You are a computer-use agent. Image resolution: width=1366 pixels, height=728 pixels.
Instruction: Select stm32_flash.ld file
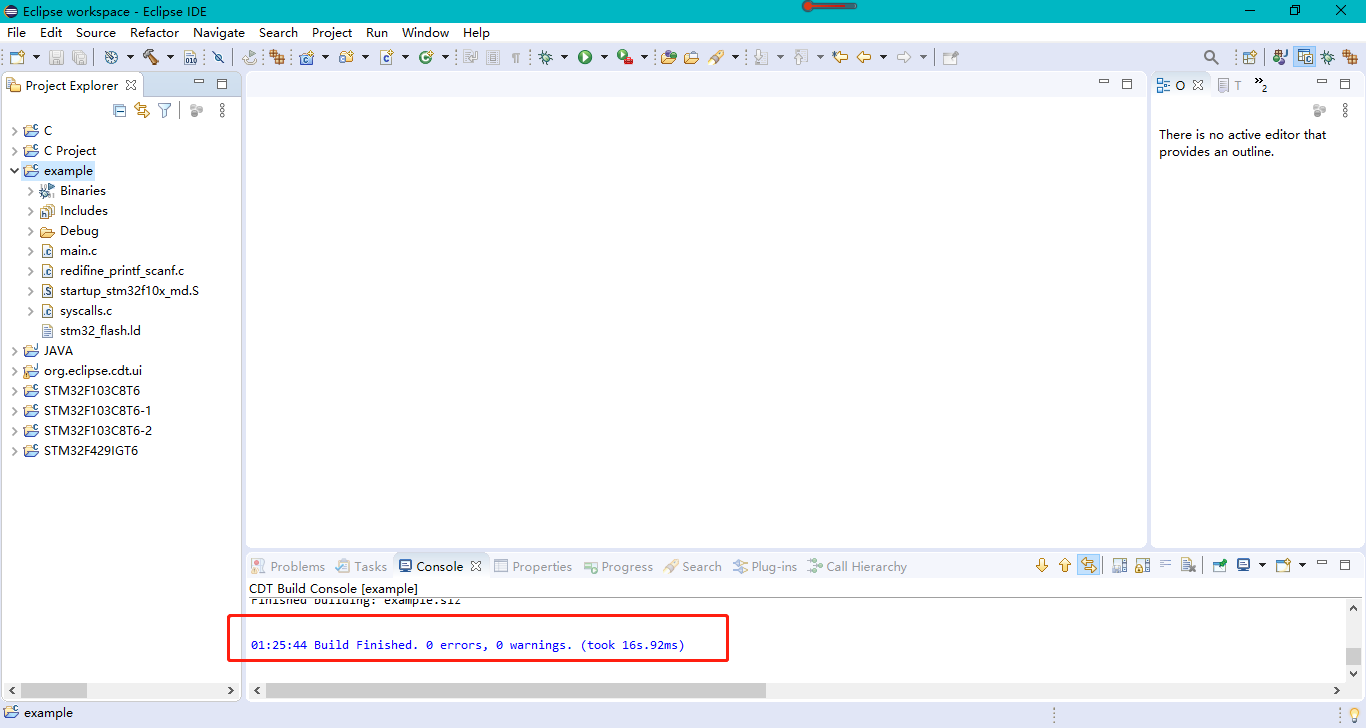[x=98, y=331]
